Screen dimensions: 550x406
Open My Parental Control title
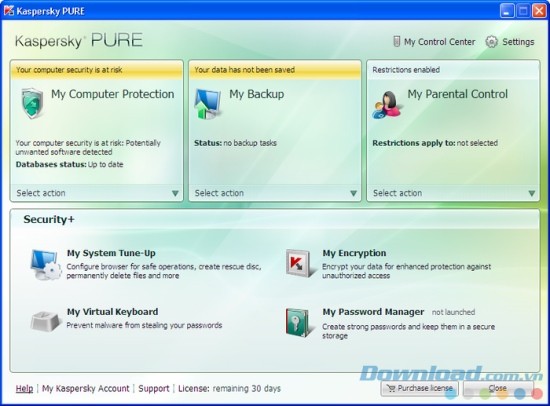click(457, 94)
